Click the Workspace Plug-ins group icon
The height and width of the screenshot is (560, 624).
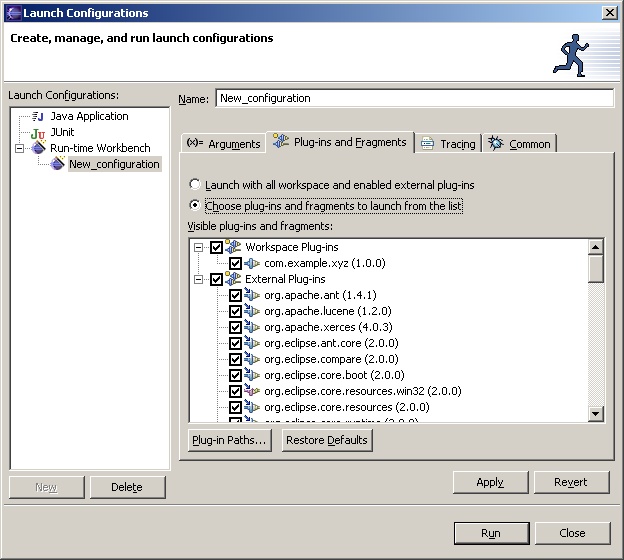(x=234, y=247)
